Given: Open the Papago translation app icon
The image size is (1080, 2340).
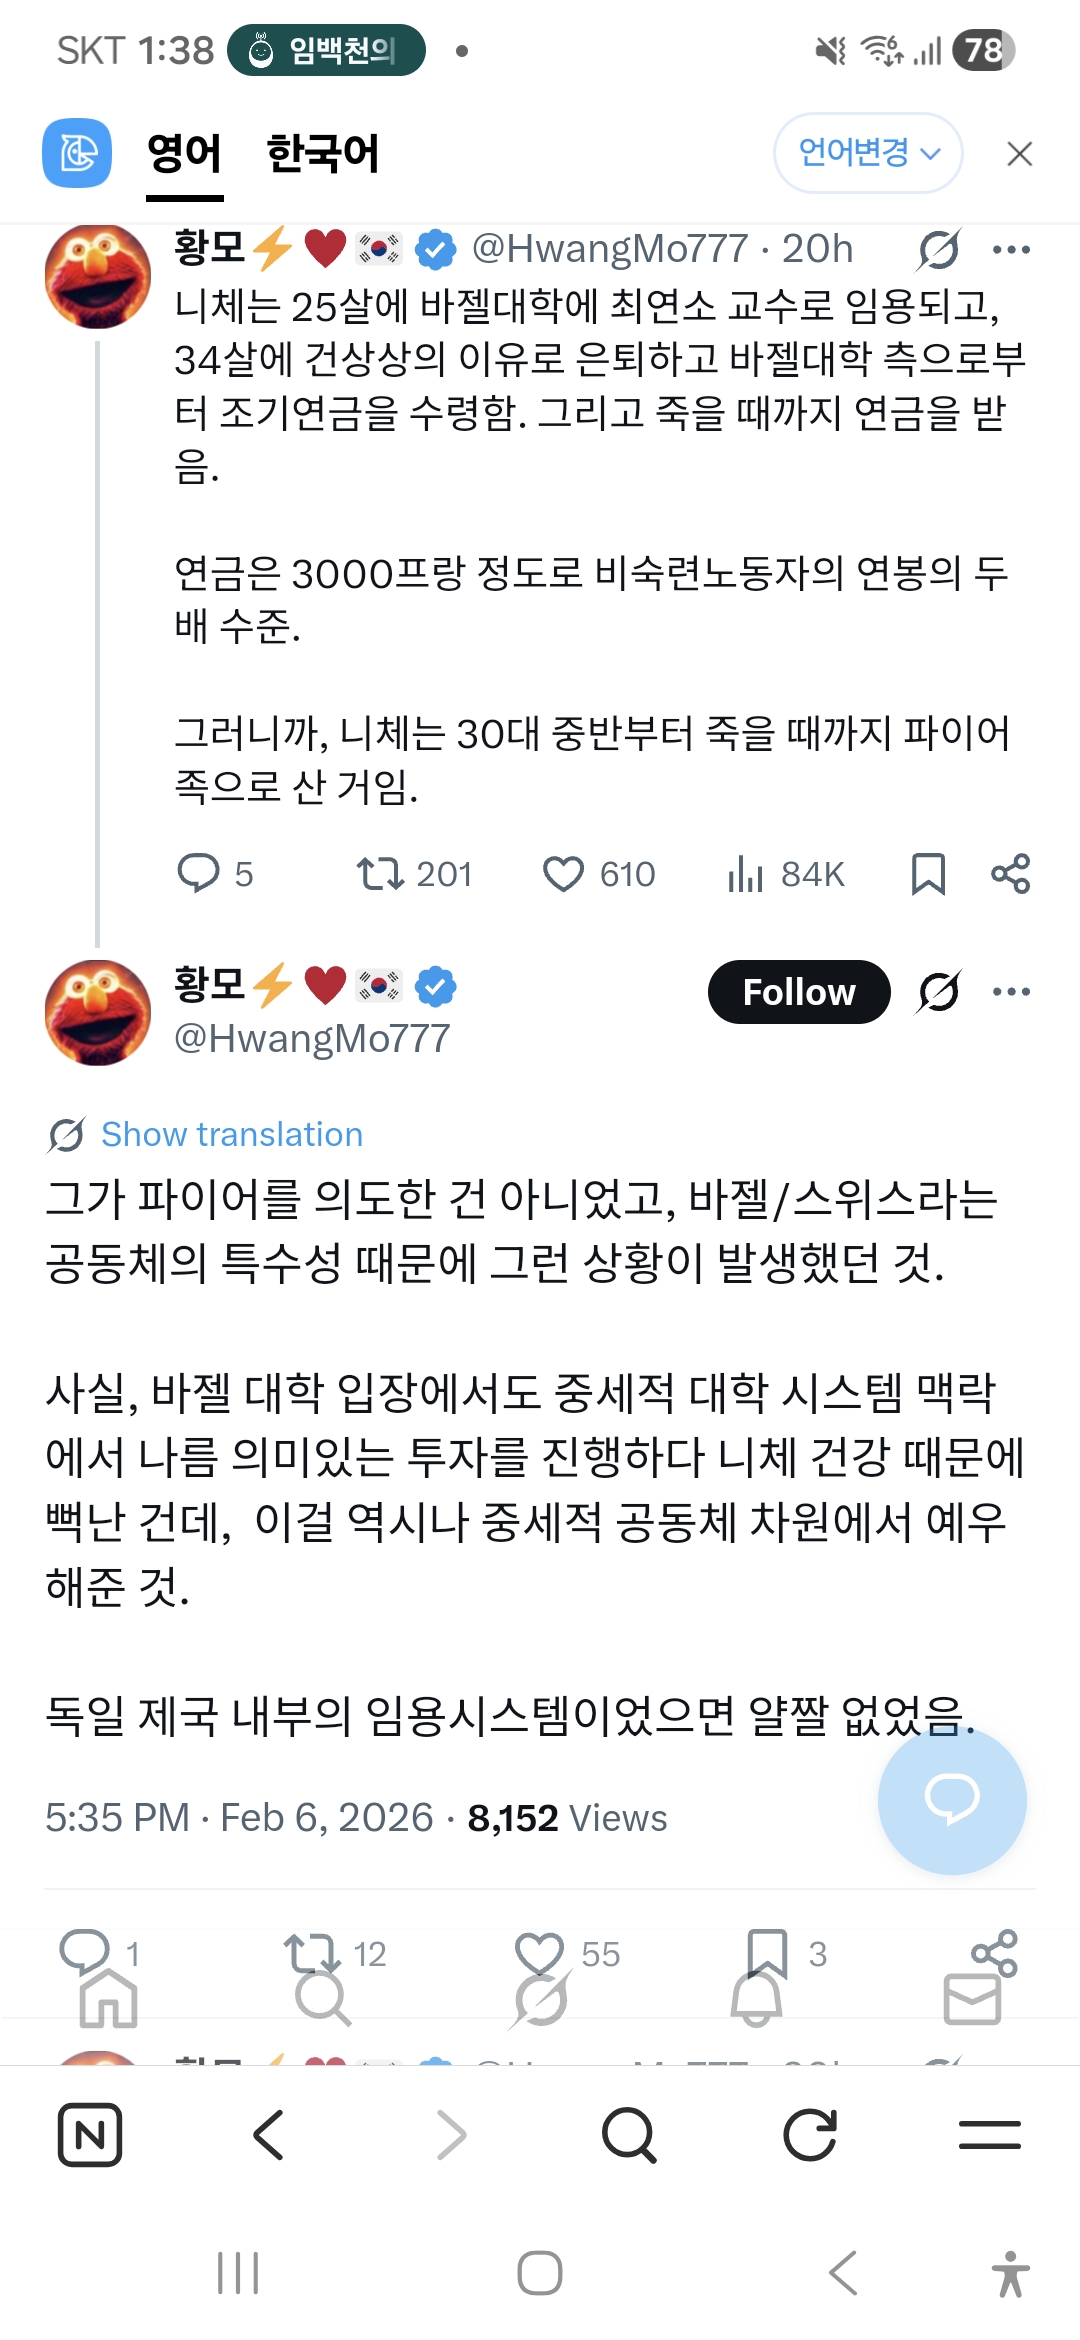Looking at the screenshot, I should tap(77, 153).
